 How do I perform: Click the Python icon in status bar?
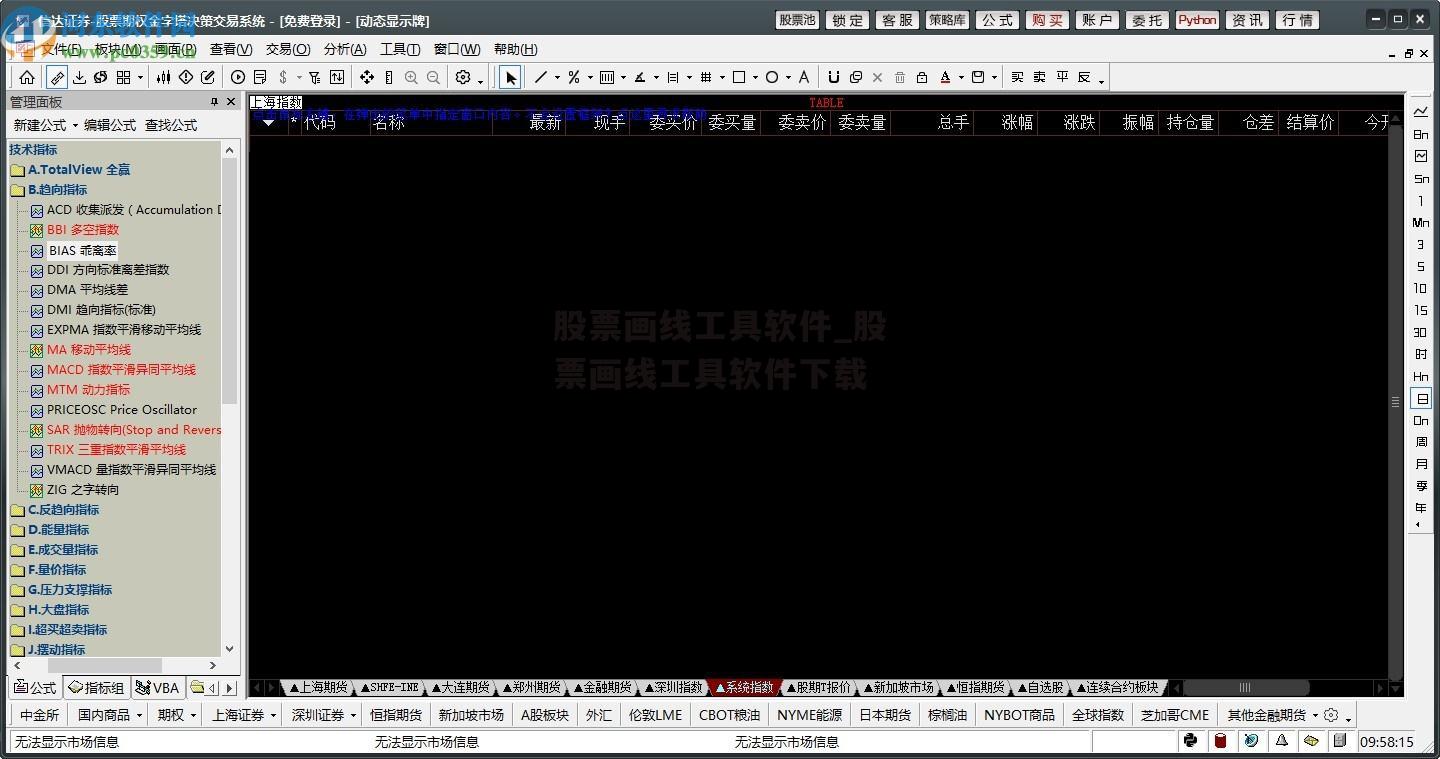click(1190, 741)
